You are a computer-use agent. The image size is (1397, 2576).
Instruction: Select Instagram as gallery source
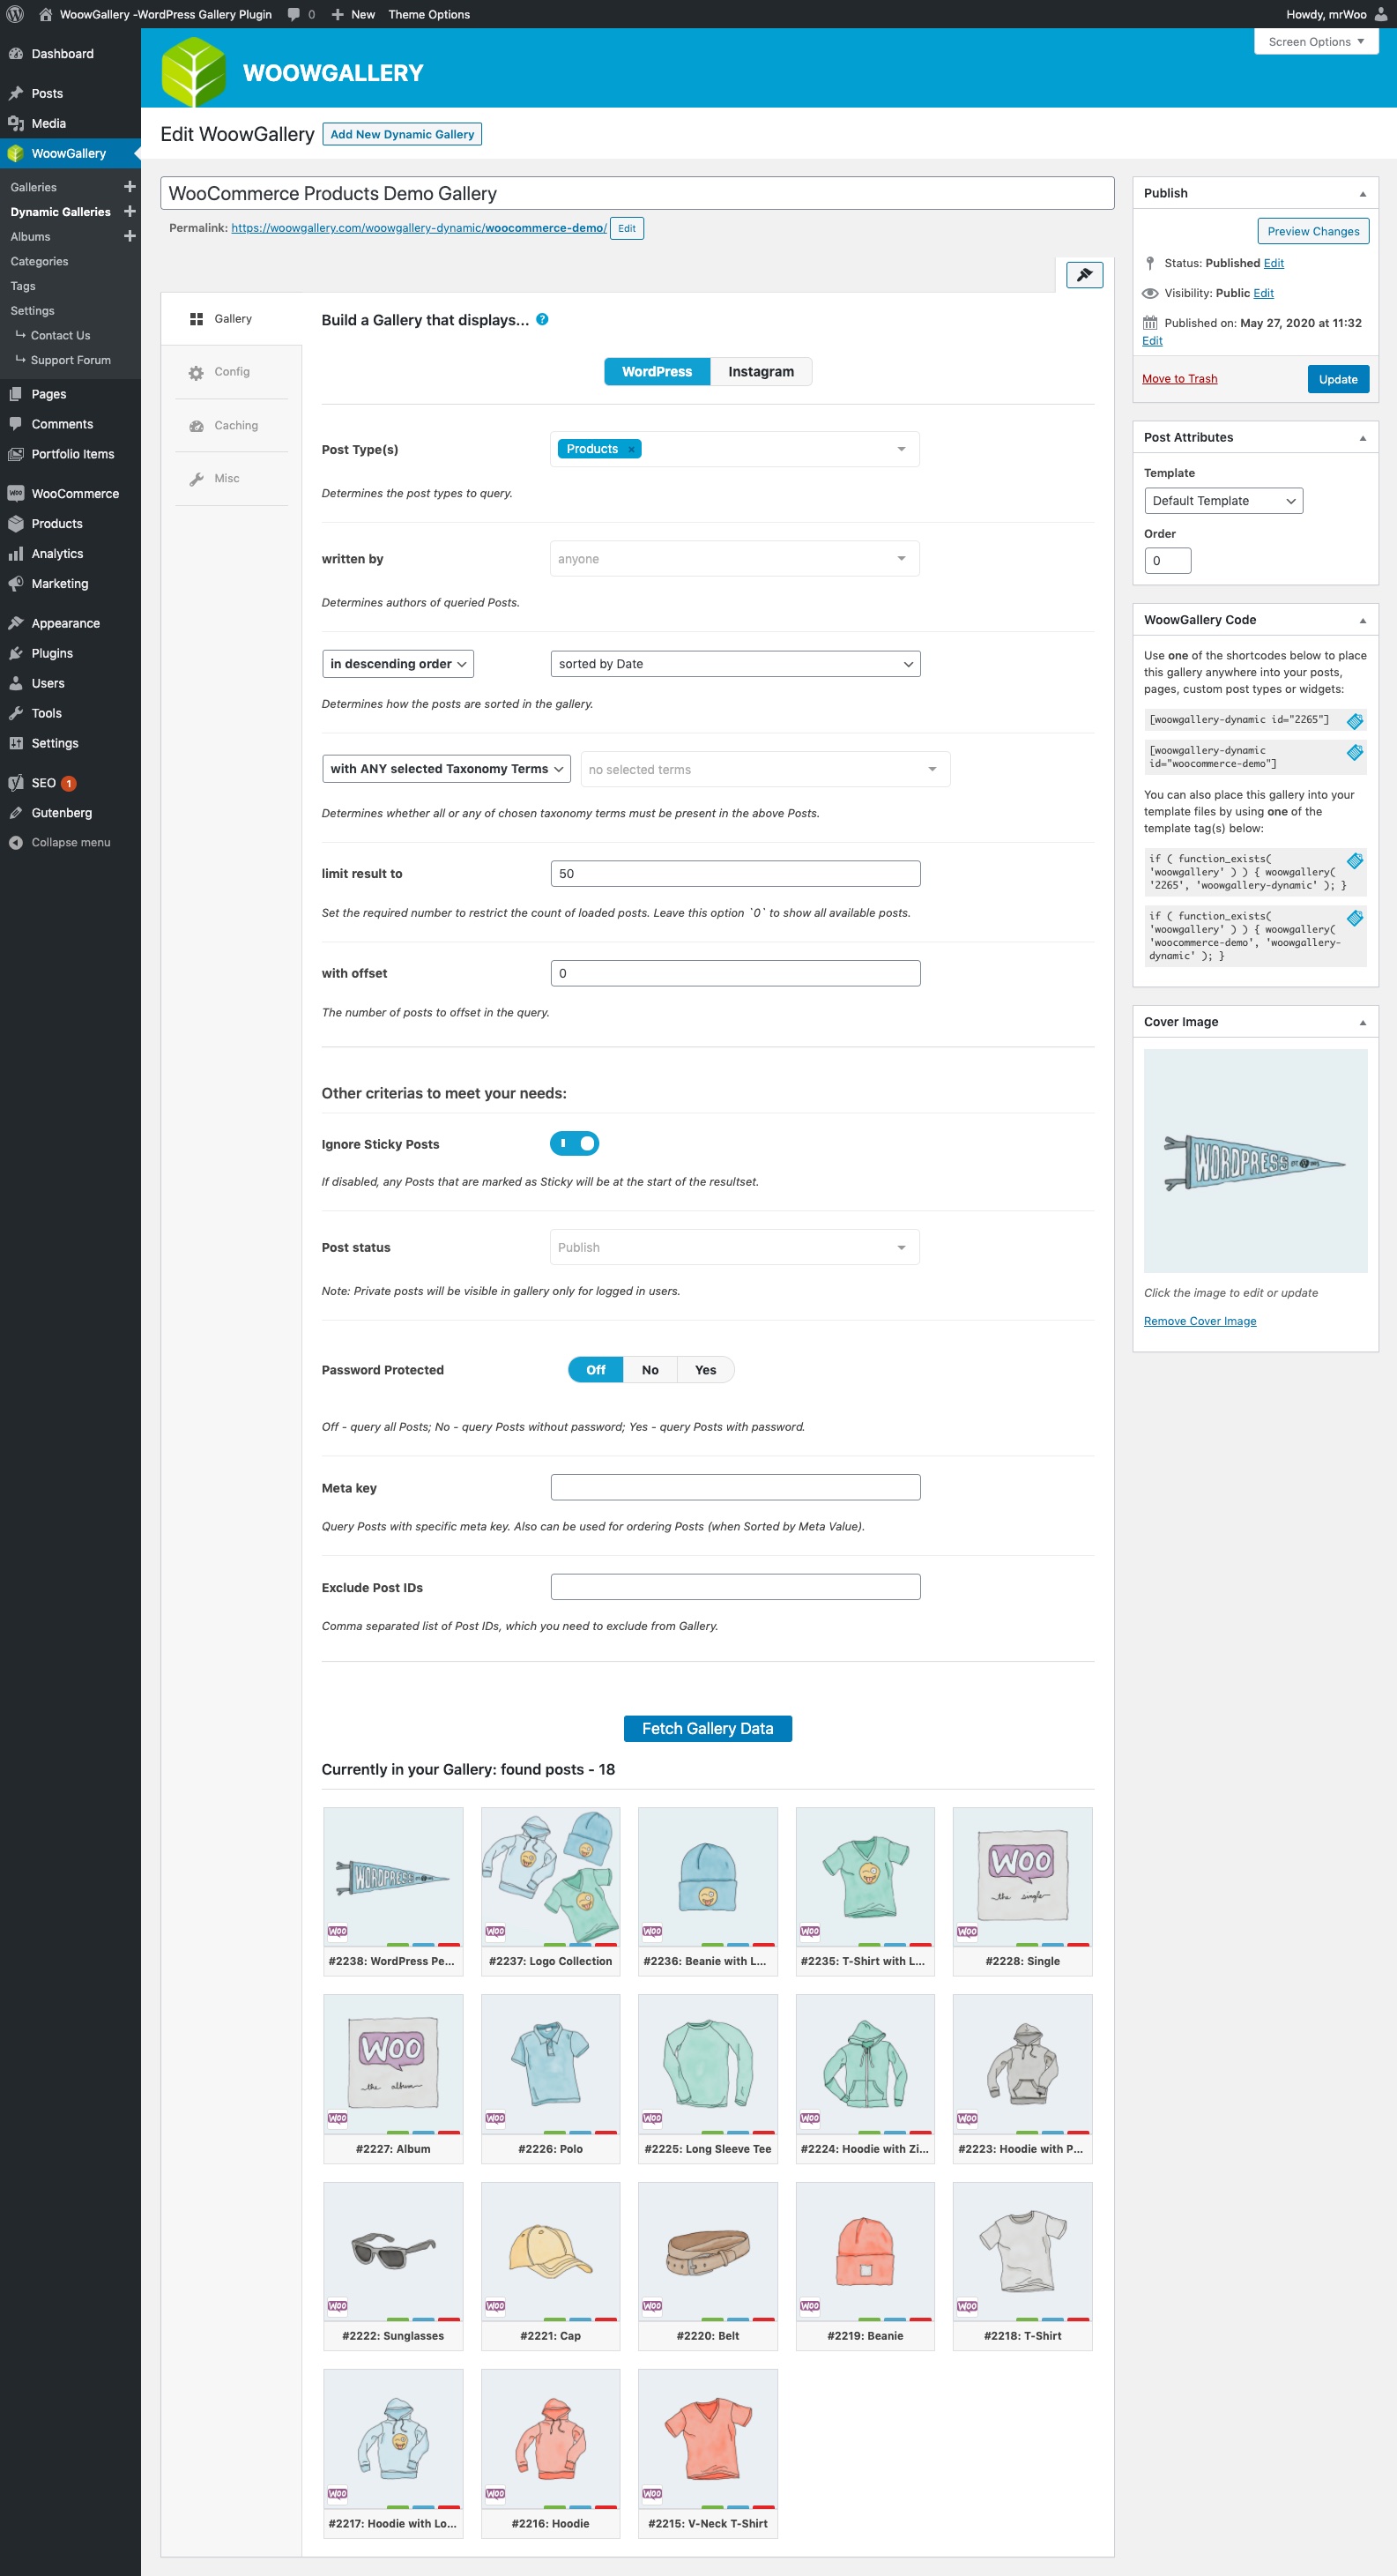coord(760,371)
